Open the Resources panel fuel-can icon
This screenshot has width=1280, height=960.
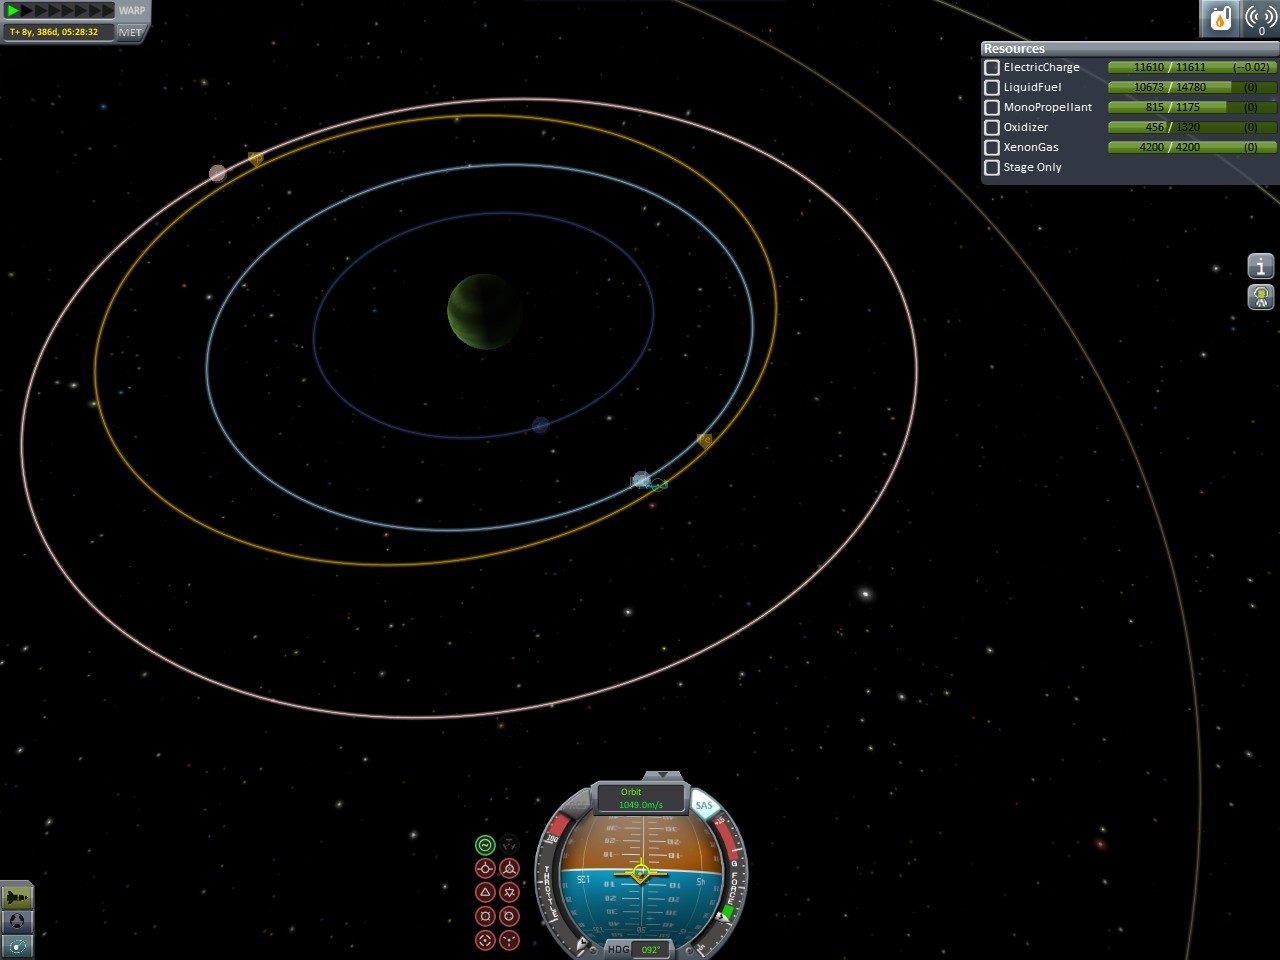pos(1220,18)
